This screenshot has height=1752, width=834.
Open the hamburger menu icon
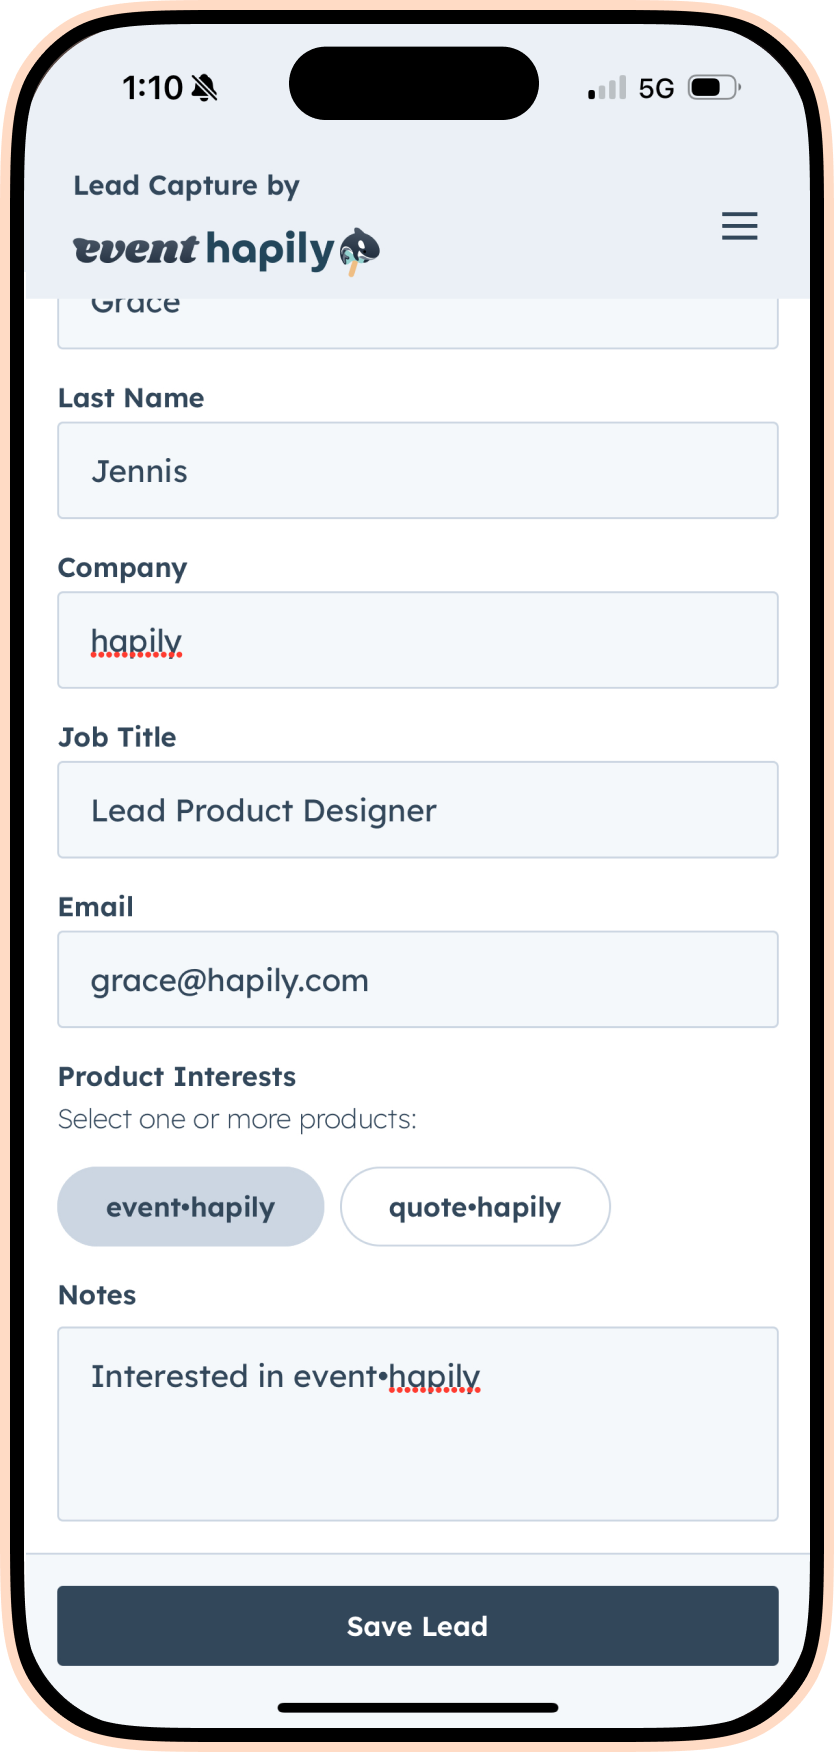[x=739, y=226]
